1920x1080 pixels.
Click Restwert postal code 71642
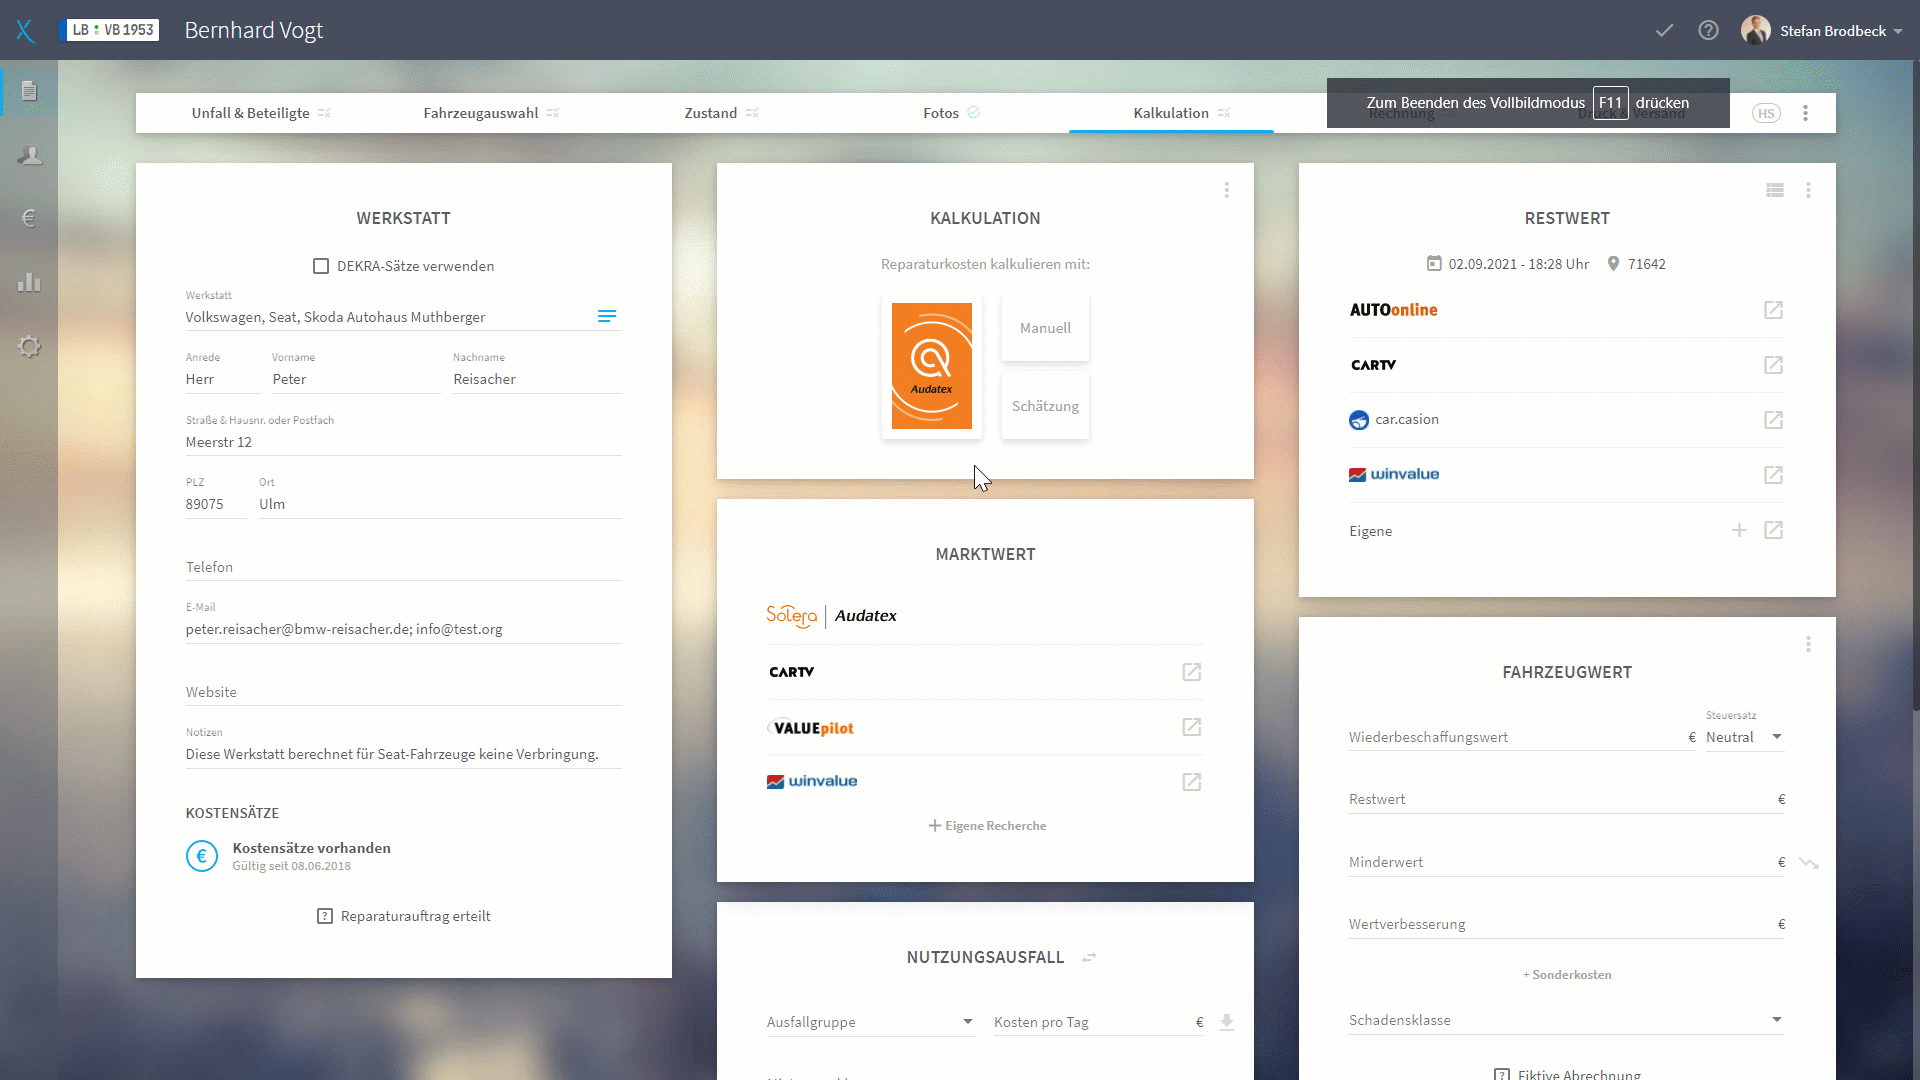(1637, 264)
